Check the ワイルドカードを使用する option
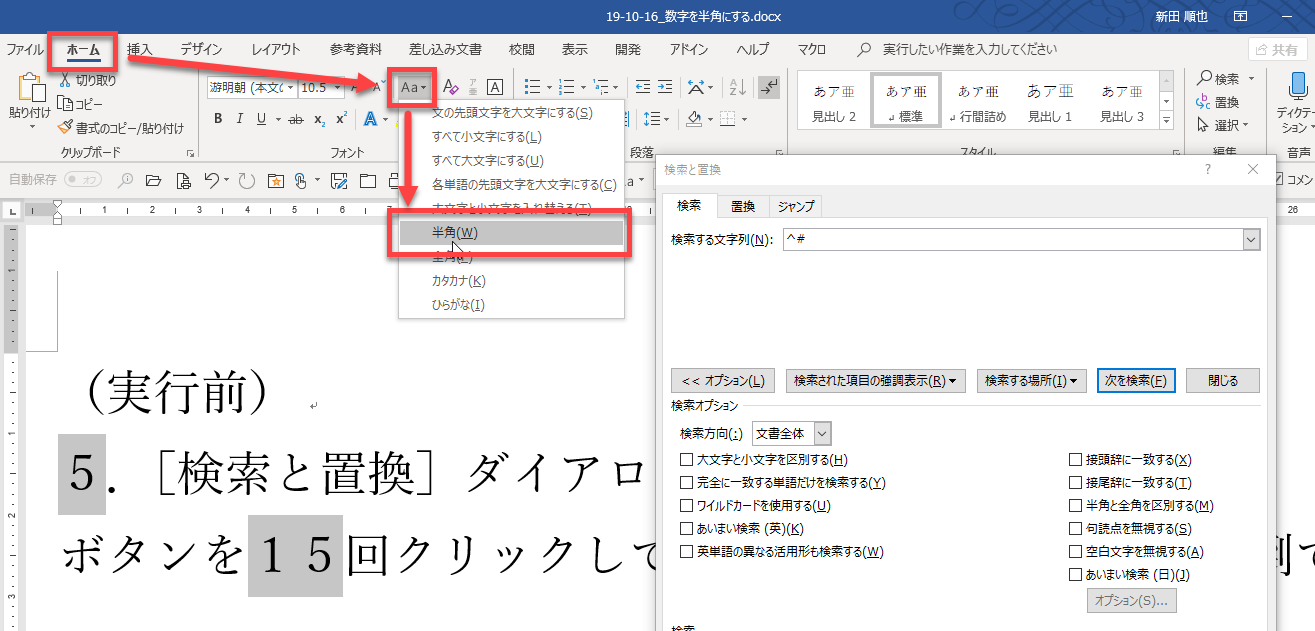 tap(686, 506)
